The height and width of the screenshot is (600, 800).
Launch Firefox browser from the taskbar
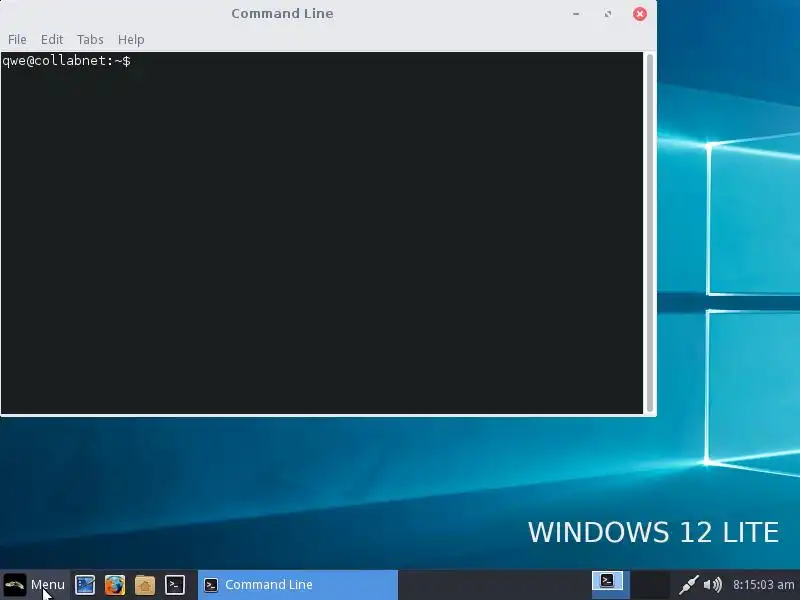[115, 585]
